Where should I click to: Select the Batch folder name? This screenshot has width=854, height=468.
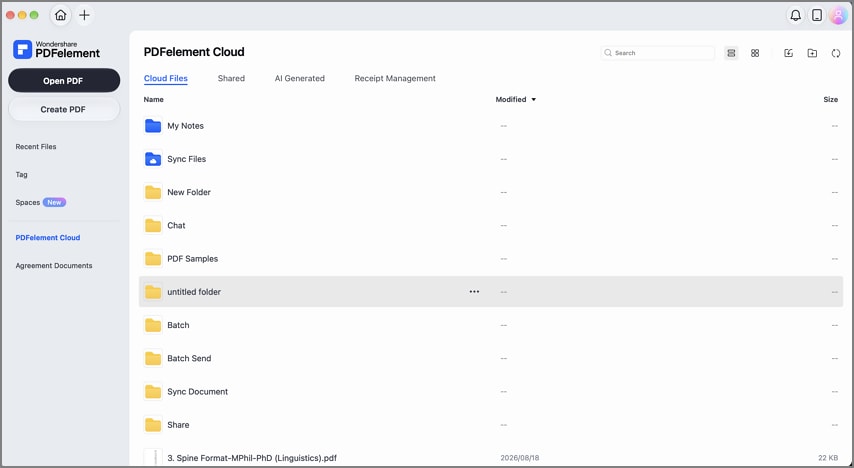click(x=178, y=325)
